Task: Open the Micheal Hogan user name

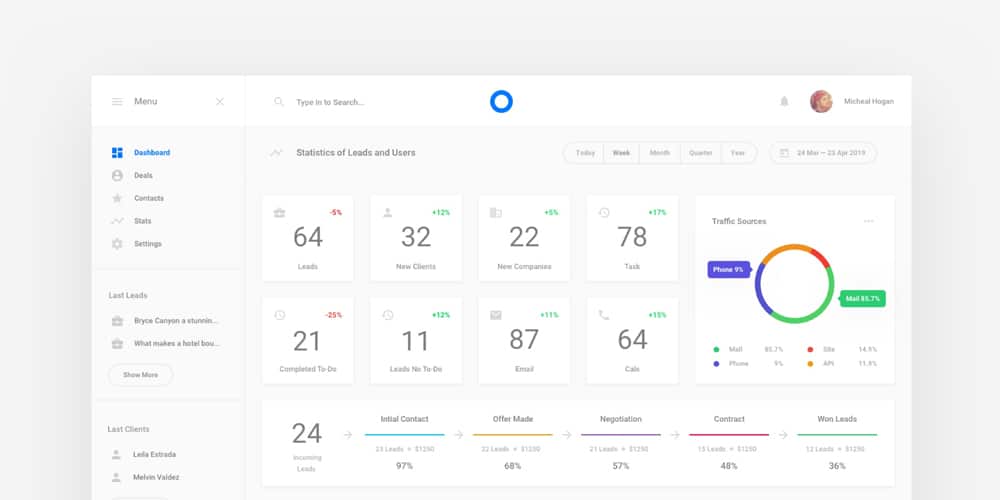Action: click(x=869, y=101)
